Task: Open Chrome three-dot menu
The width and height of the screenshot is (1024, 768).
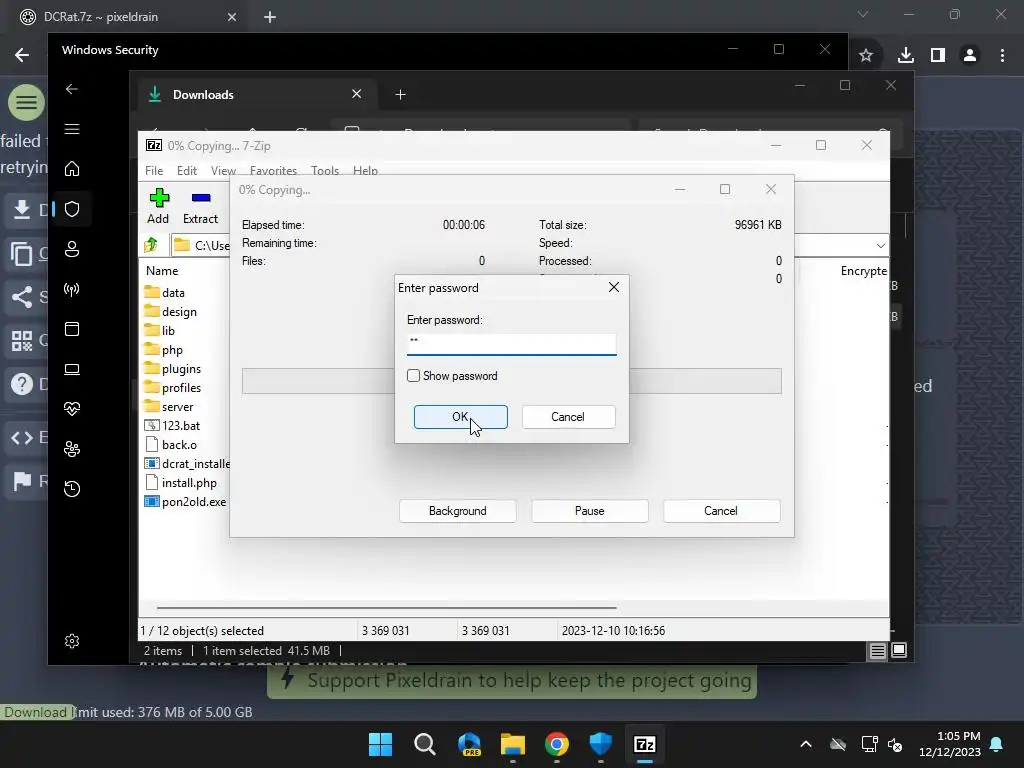Action: tap(1002, 56)
